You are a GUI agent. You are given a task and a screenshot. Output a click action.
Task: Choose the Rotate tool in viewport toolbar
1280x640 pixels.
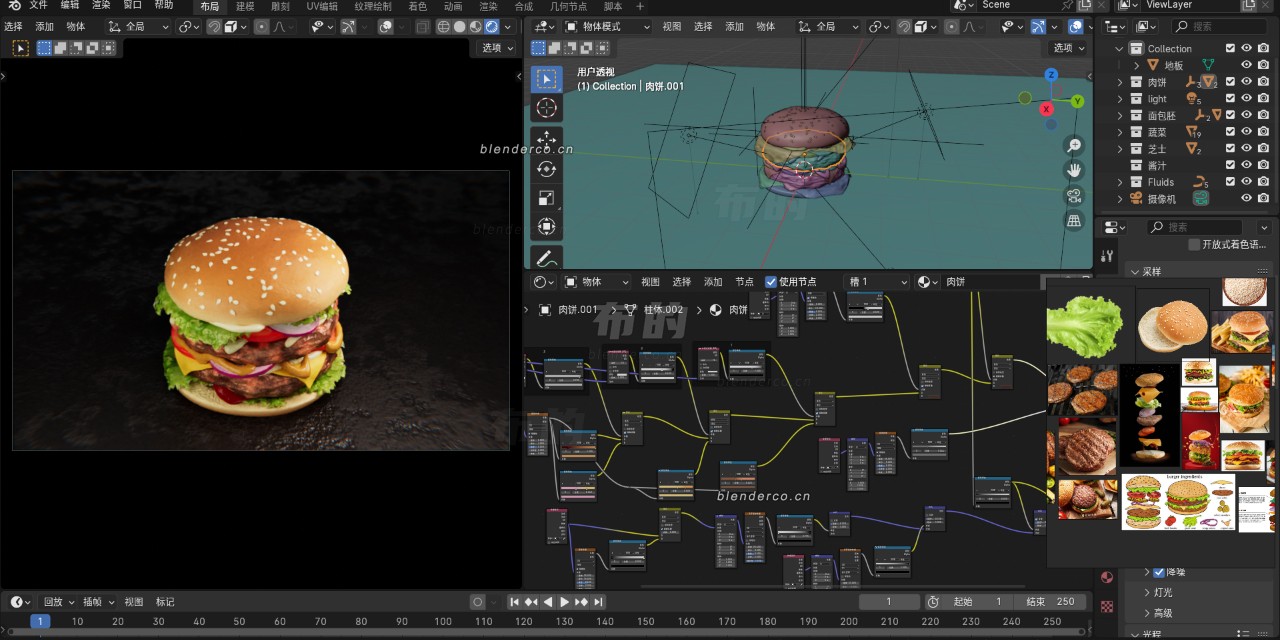click(x=546, y=169)
